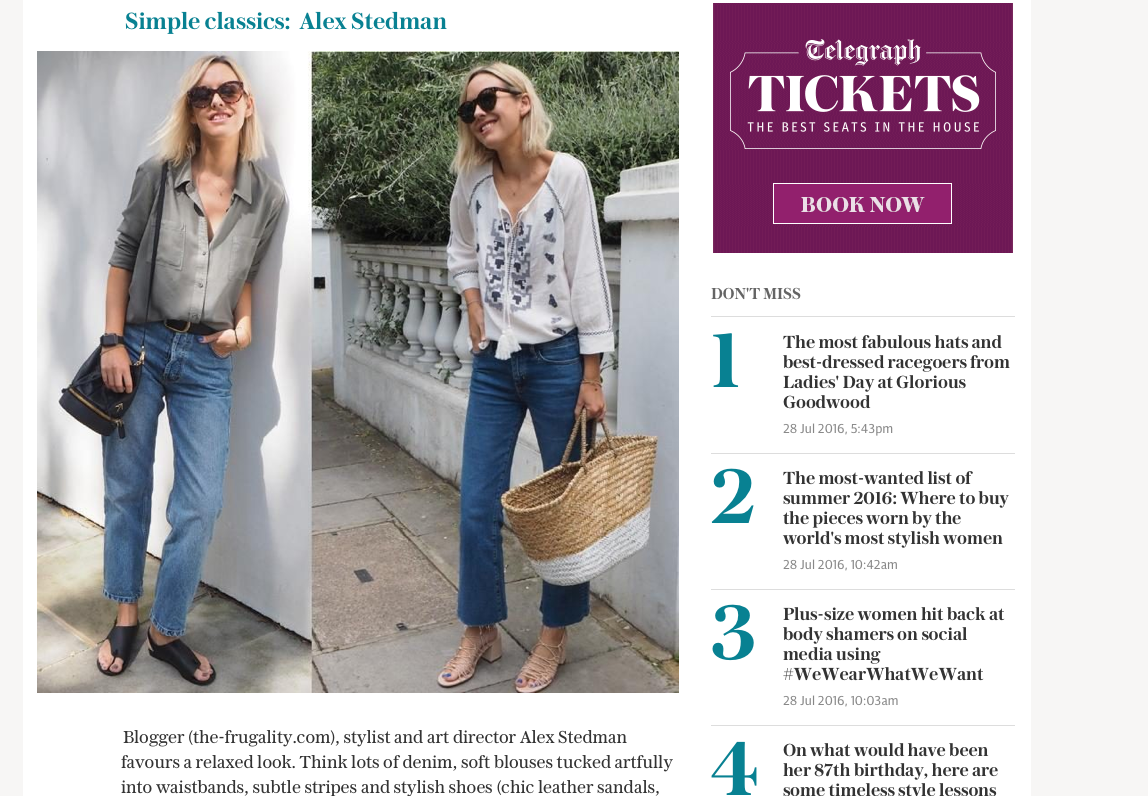Click the large number 2 ranking
Image resolution: width=1148 pixels, height=796 pixels.
pyautogui.click(x=732, y=496)
